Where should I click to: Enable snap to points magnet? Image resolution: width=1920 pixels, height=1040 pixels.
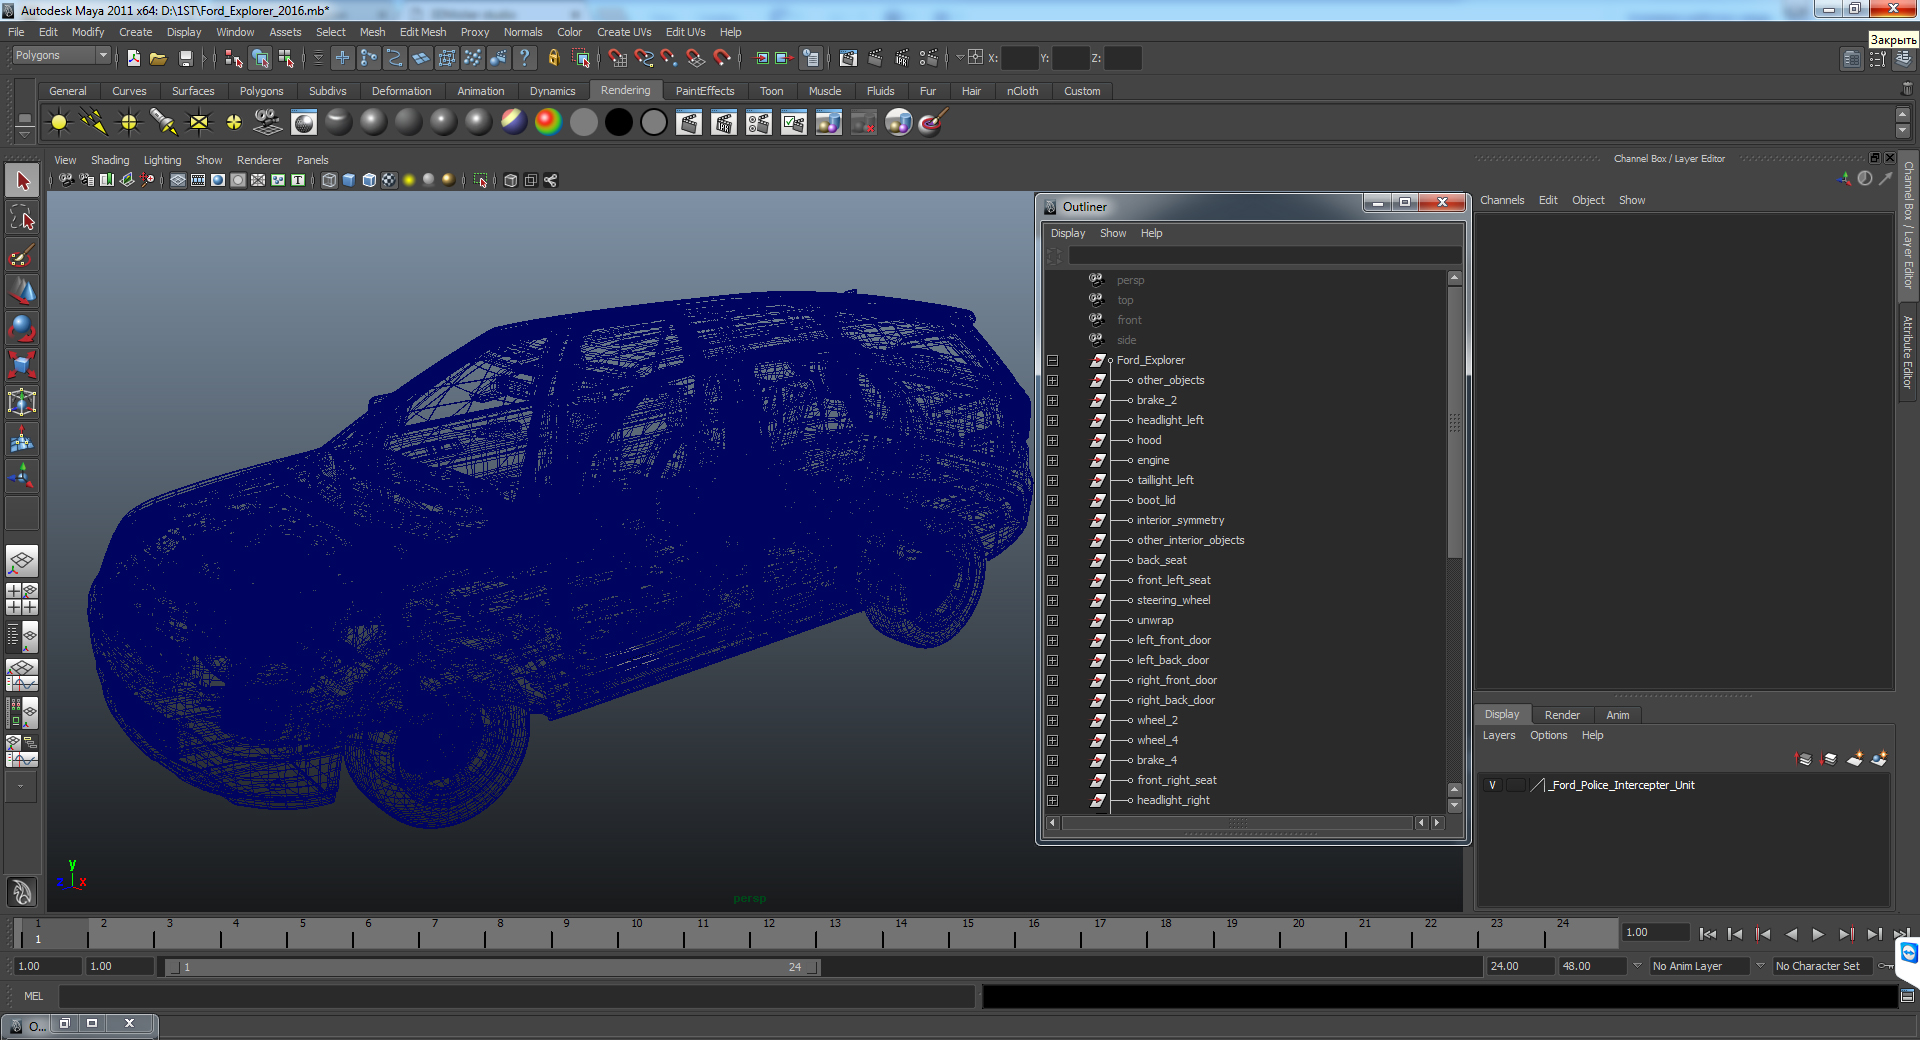tap(670, 58)
